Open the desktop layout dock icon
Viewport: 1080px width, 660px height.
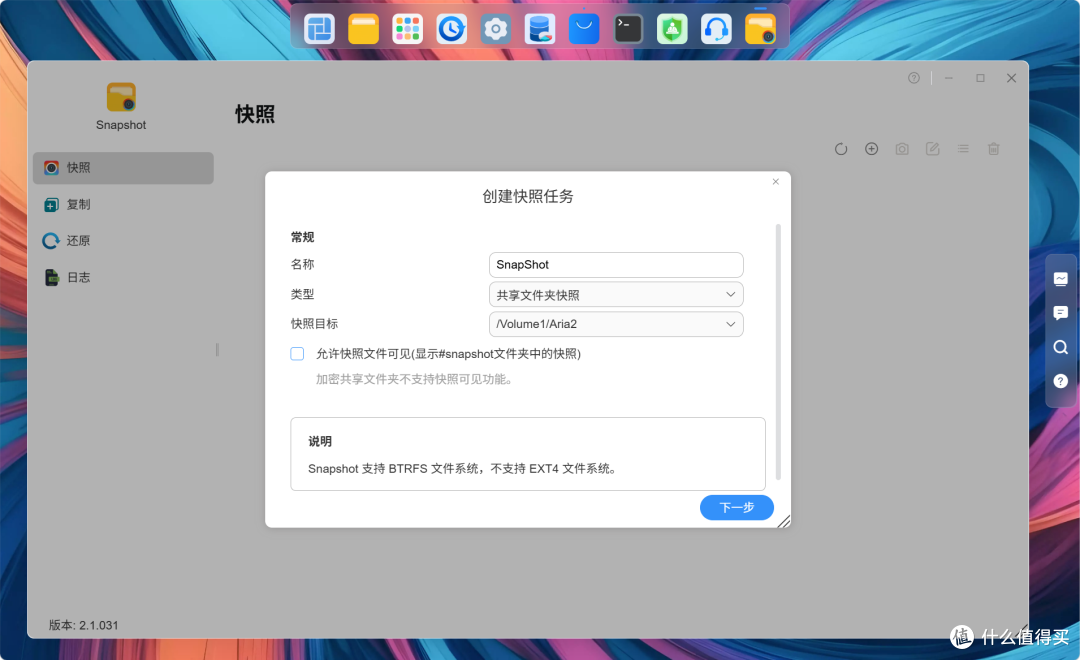(319, 29)
